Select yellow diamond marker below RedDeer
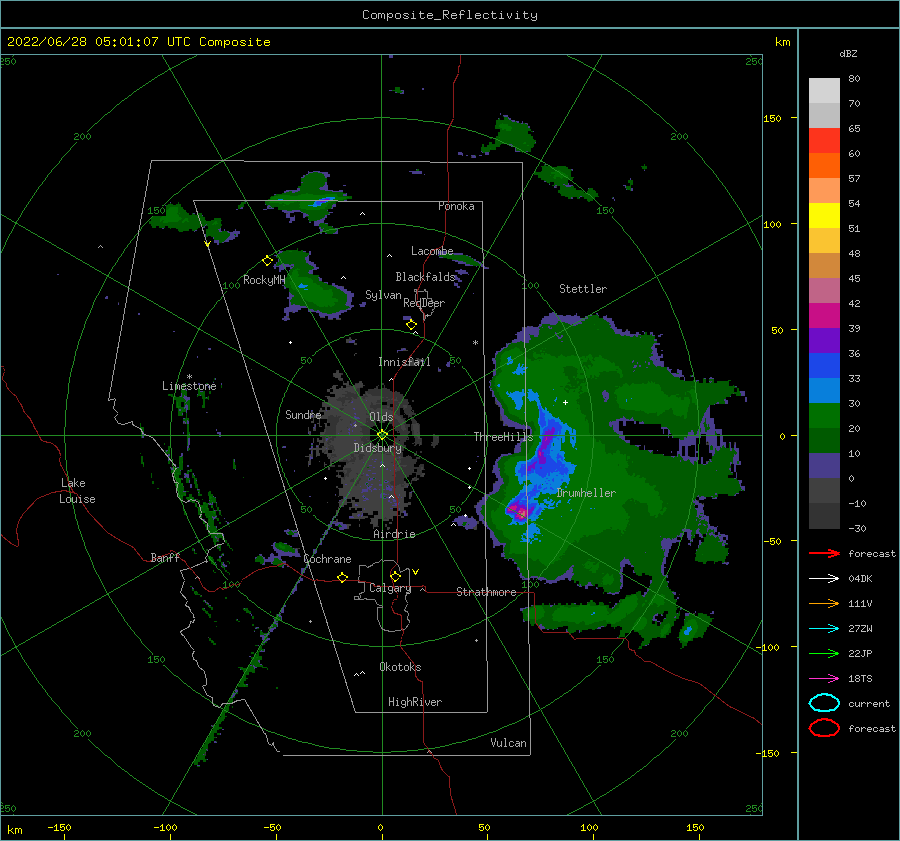 [x=412, y=325]
